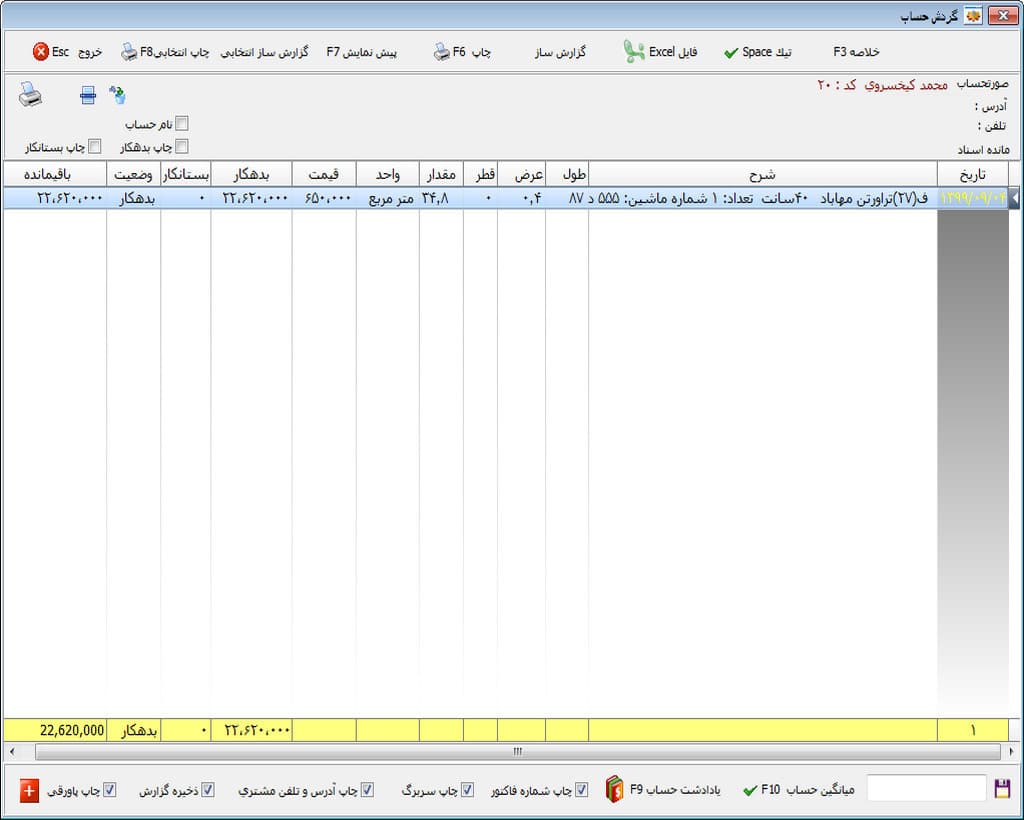Open account notes with the F9 book icon
Image resolution: width=1024 pixels, height=820 pixels.
pyautogui.click(x=662, y=789)
